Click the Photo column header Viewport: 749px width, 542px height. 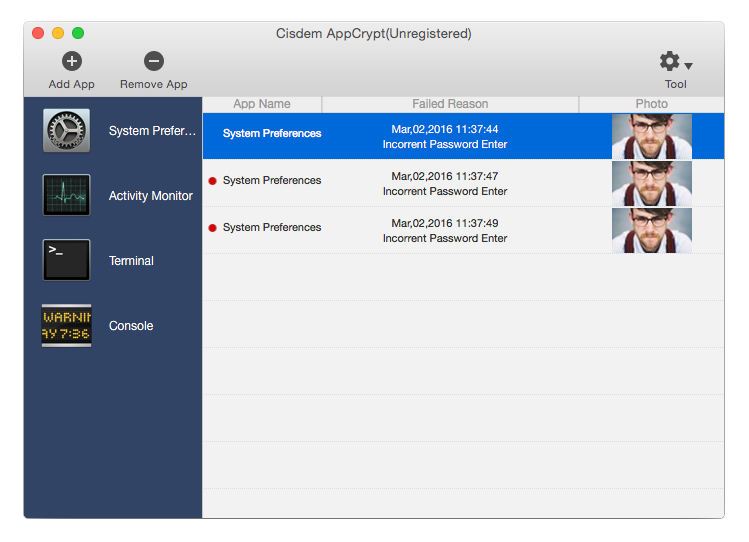point(652,104)
